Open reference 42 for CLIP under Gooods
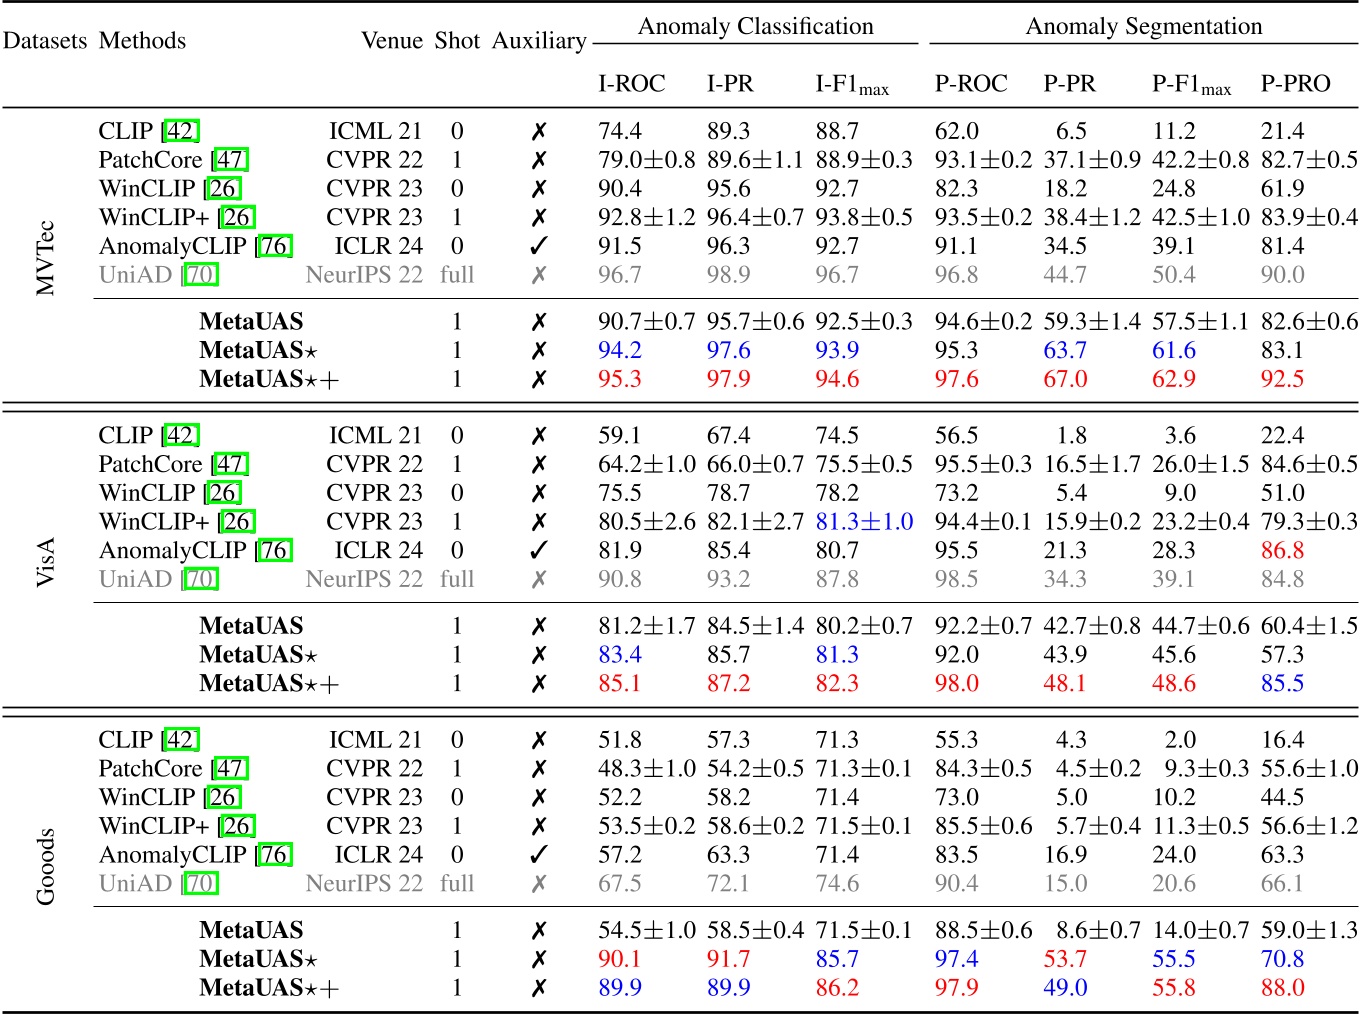1363x1014 pixels. (x=180, y=738)
